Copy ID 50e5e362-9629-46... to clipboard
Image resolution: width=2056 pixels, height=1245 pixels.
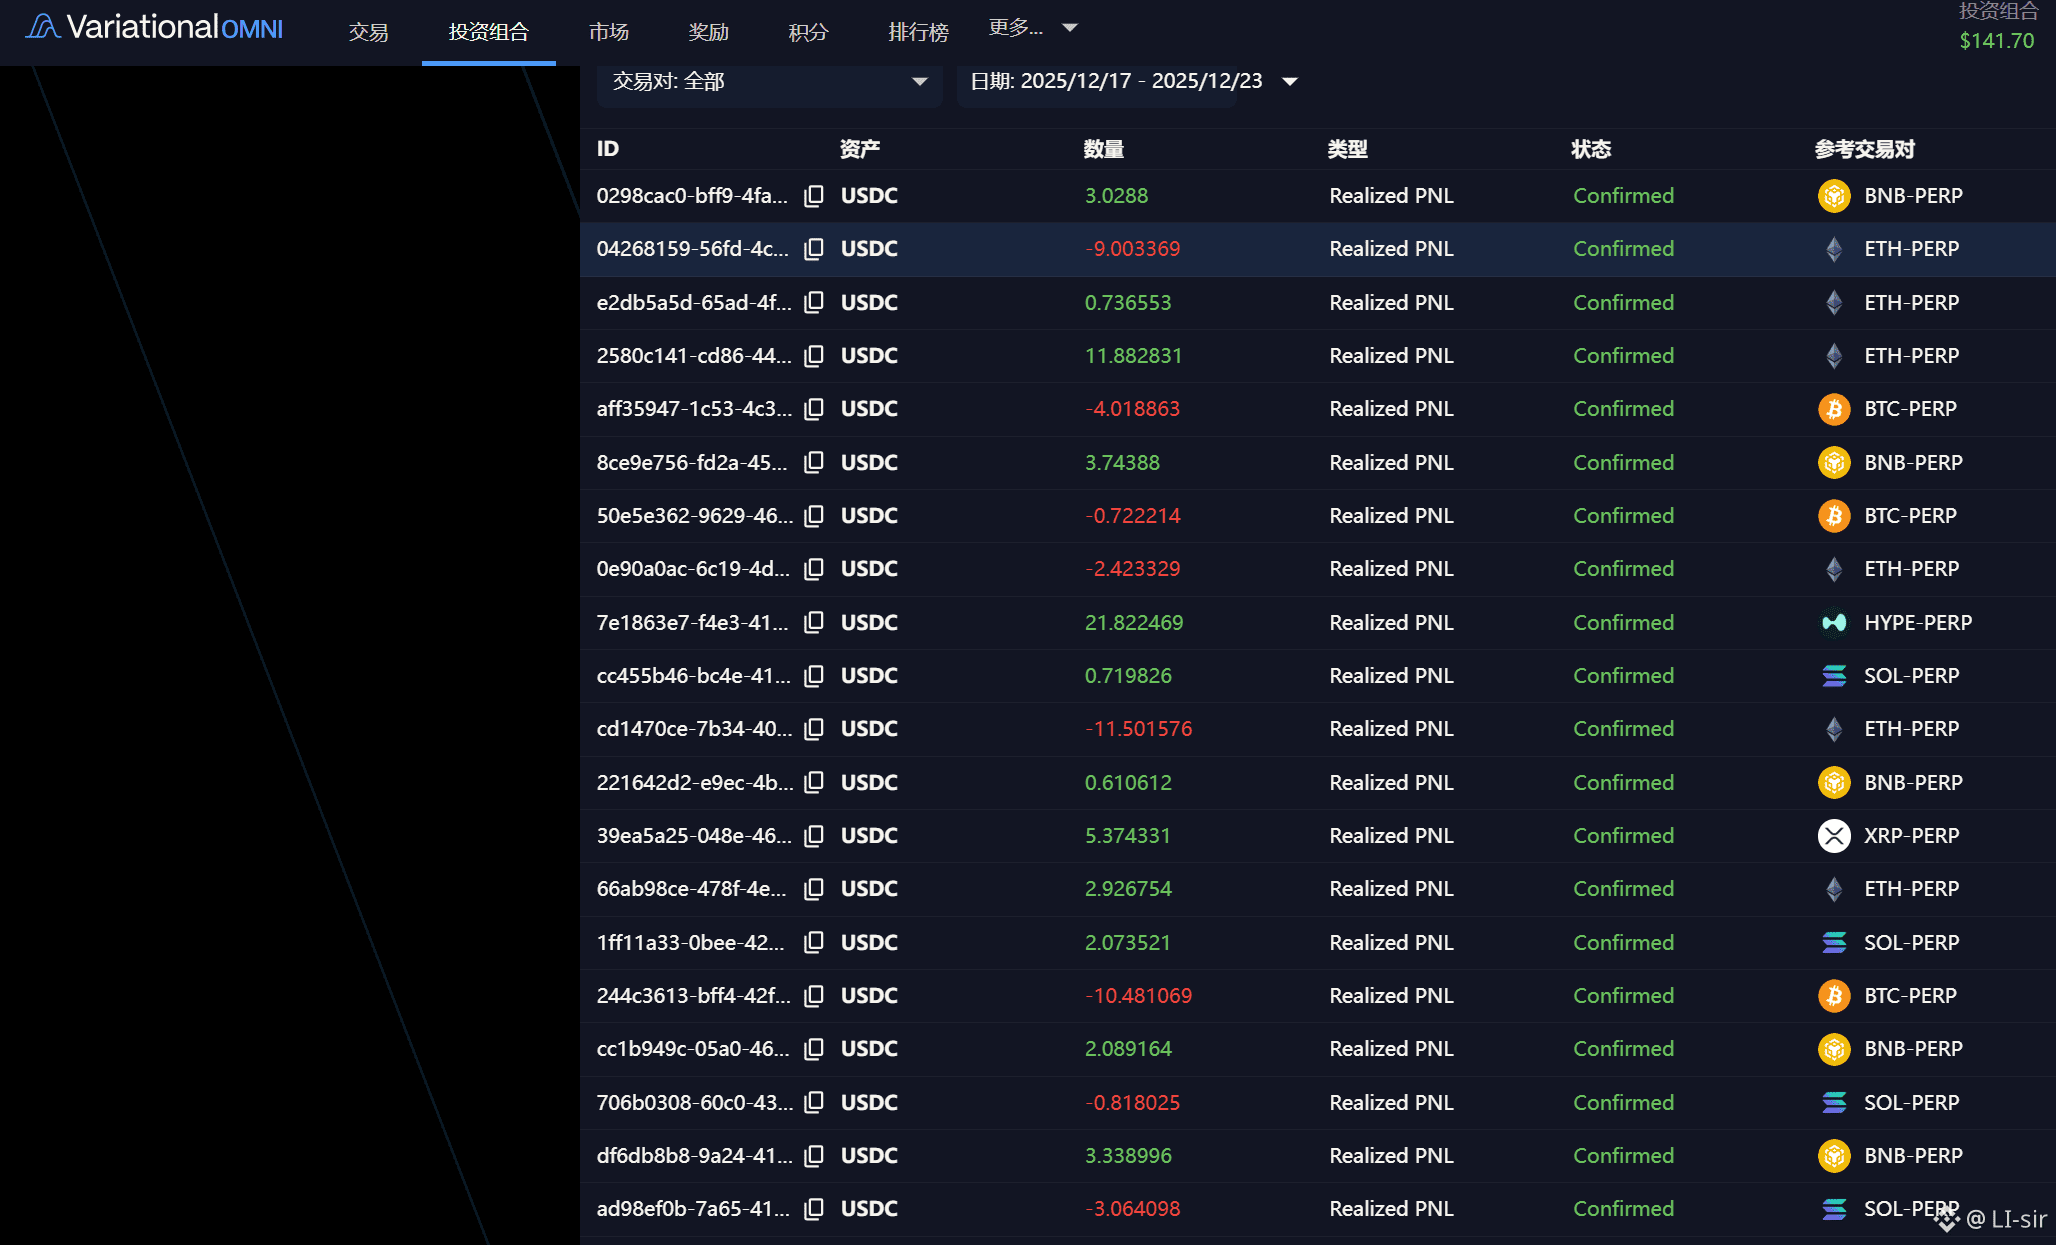(814, 516)
